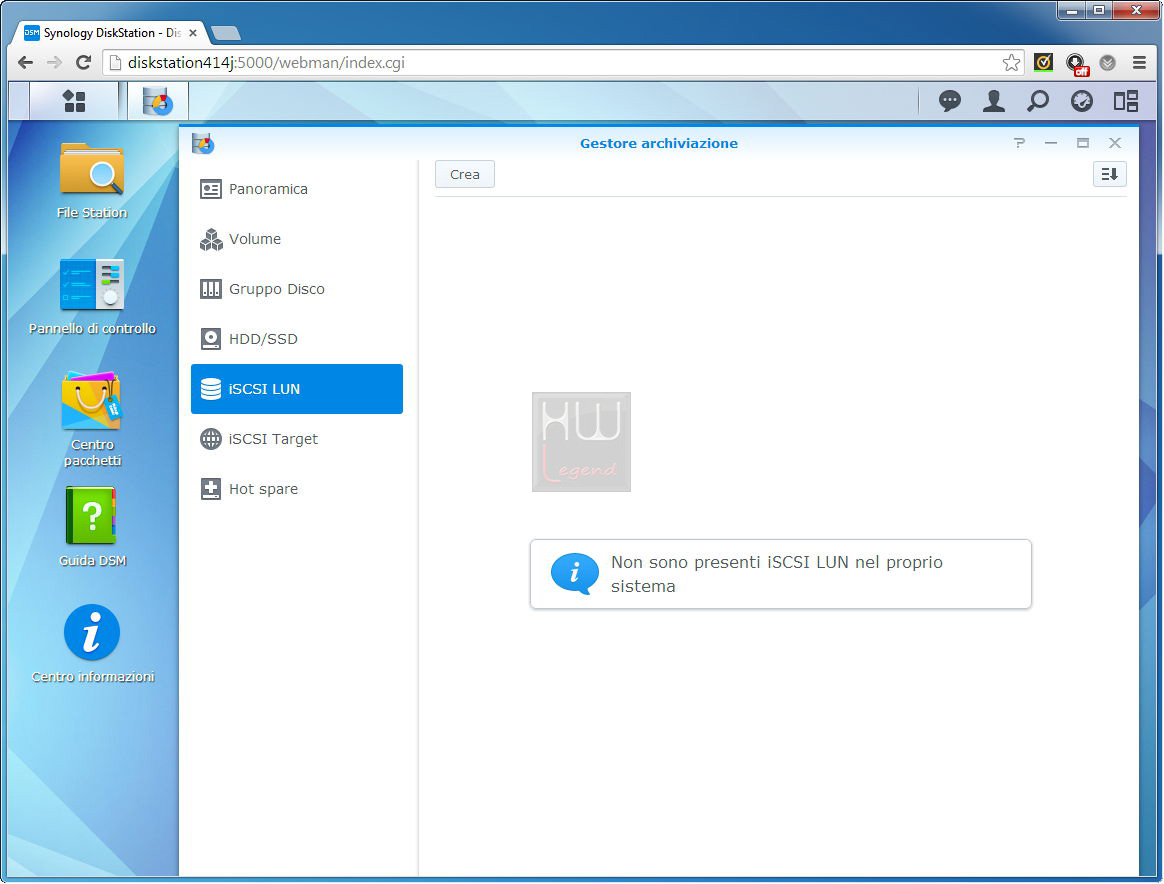
Task: Open Centro pacchetti desktop icon
Action: coord(92,419)
